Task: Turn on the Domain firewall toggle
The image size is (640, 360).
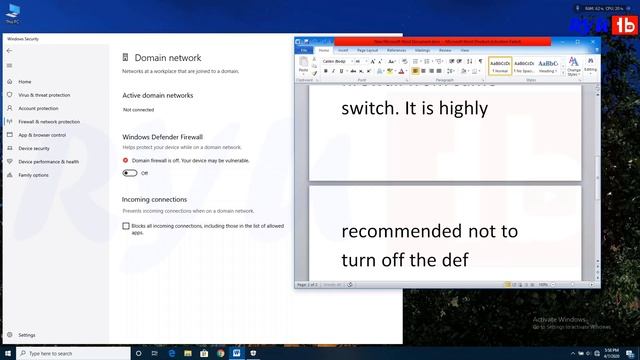Action: (130, 173)
